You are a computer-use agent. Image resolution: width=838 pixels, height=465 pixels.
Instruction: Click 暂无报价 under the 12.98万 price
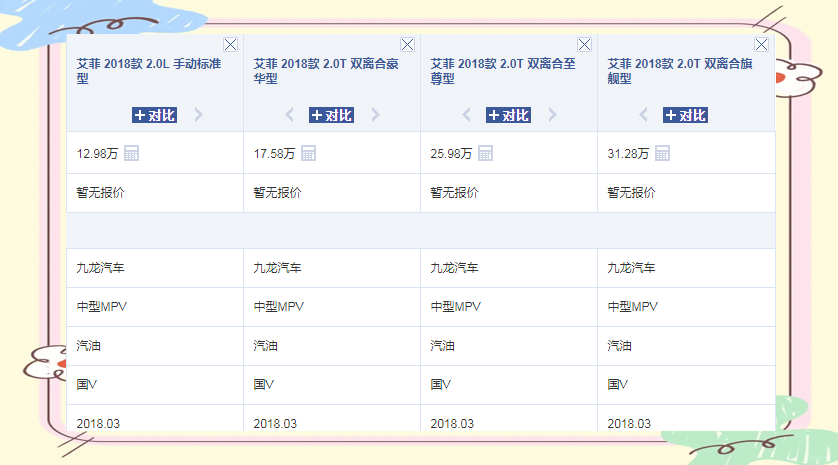tap(100, 193)
